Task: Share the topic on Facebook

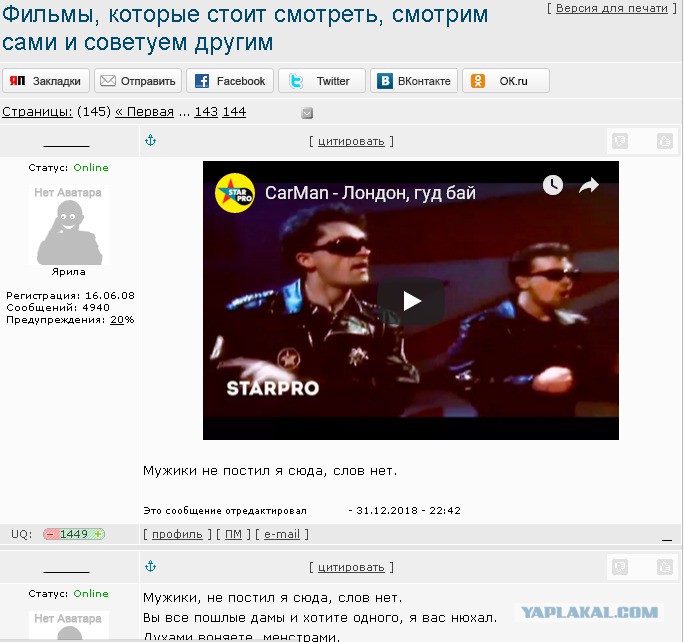Action: 230,81
